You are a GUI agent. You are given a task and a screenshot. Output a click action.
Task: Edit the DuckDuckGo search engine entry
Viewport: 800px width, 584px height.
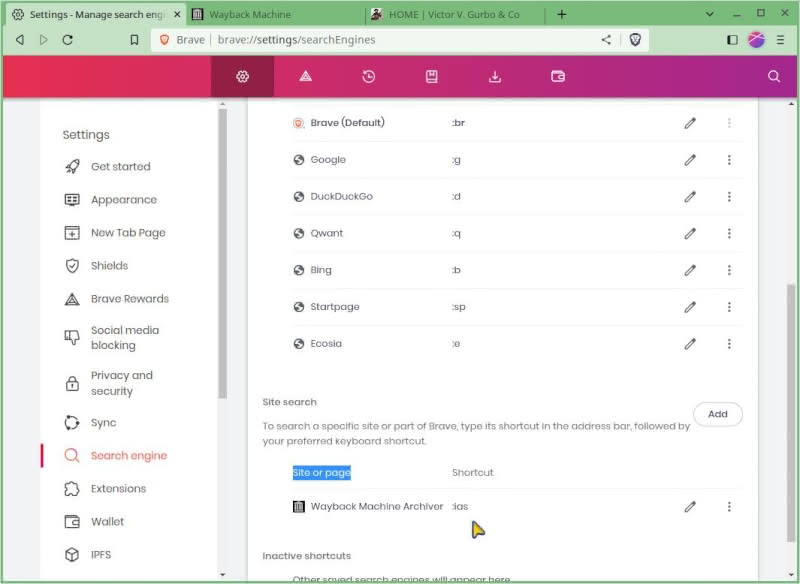(690, 196)
